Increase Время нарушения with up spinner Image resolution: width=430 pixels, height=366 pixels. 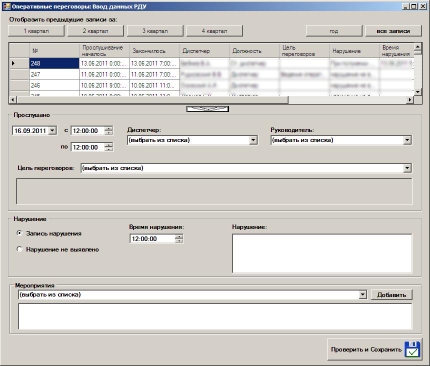pos(179,236)
